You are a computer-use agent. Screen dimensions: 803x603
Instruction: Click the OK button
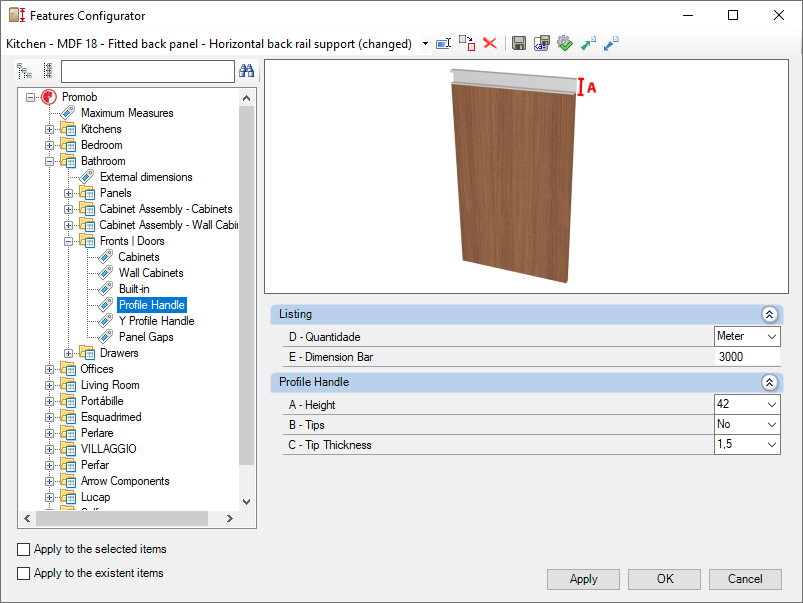coord(664,579)
